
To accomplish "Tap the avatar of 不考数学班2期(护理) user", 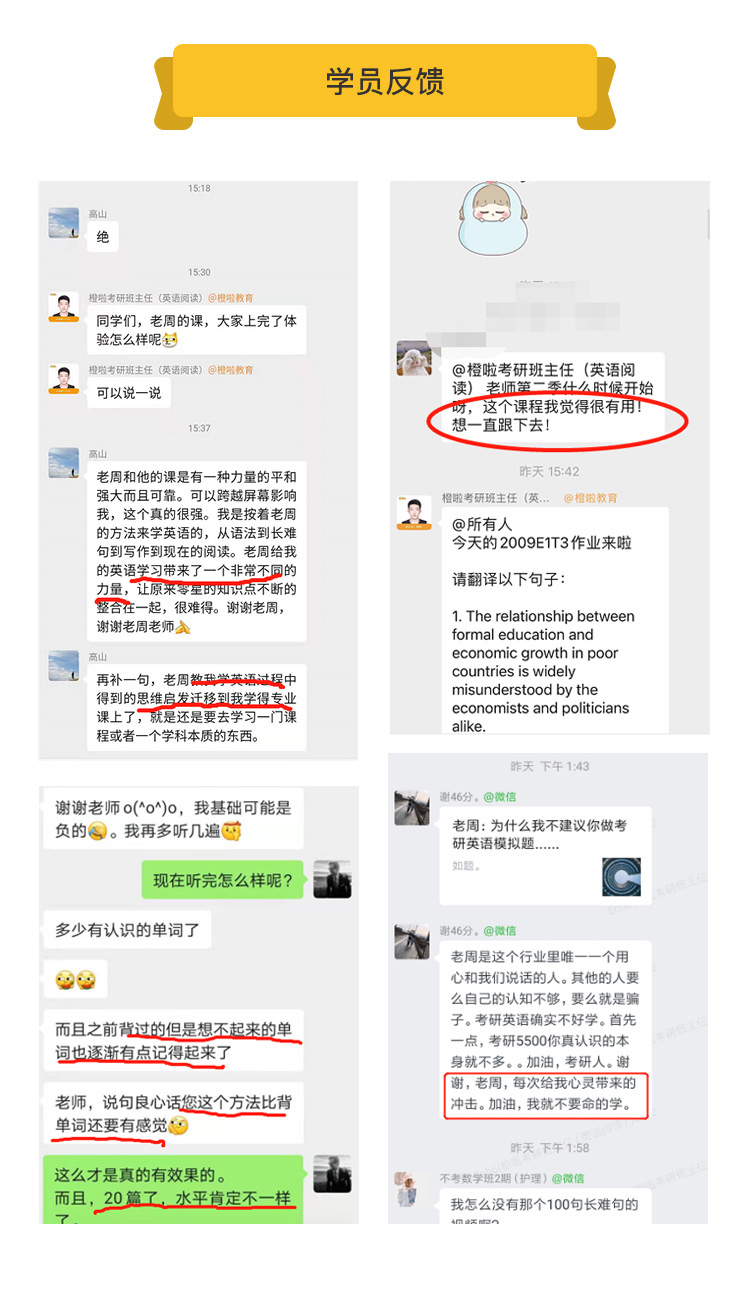I will 407,1186.
